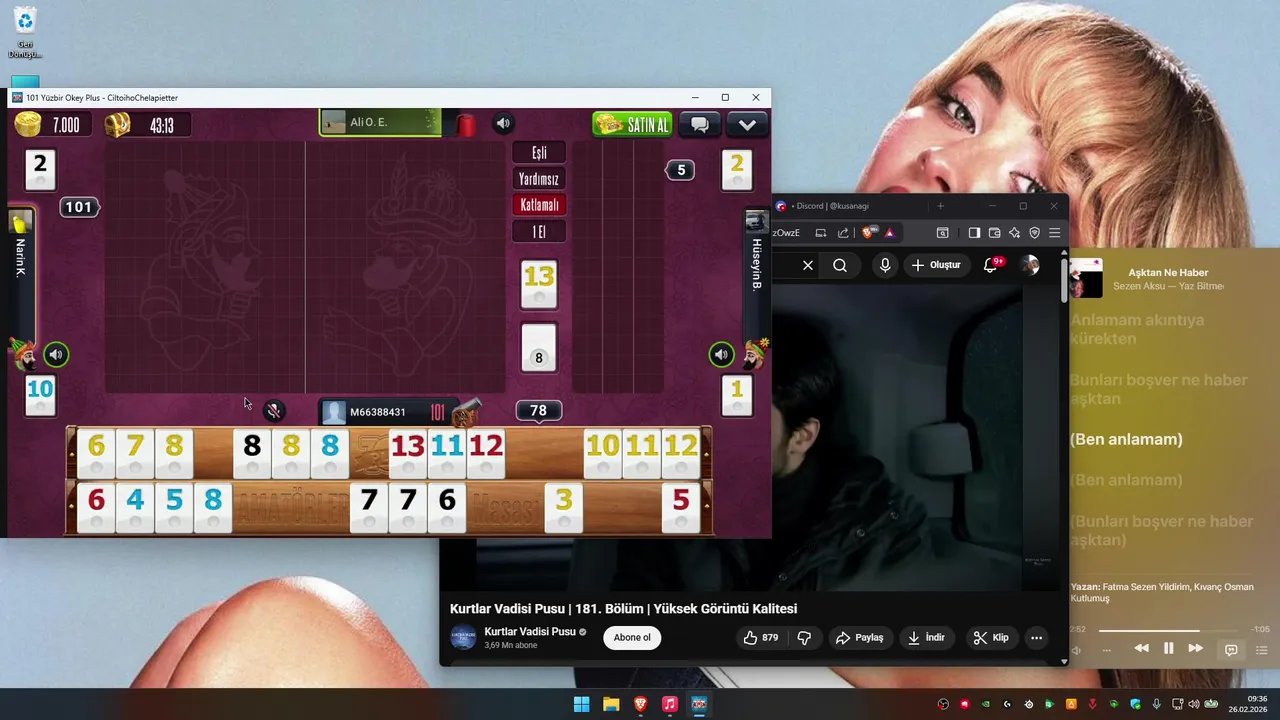Viewport: 1280px width, 720px height.
Task: Click player Ali O. E. name panel
Action: click(x=380, y=122)
